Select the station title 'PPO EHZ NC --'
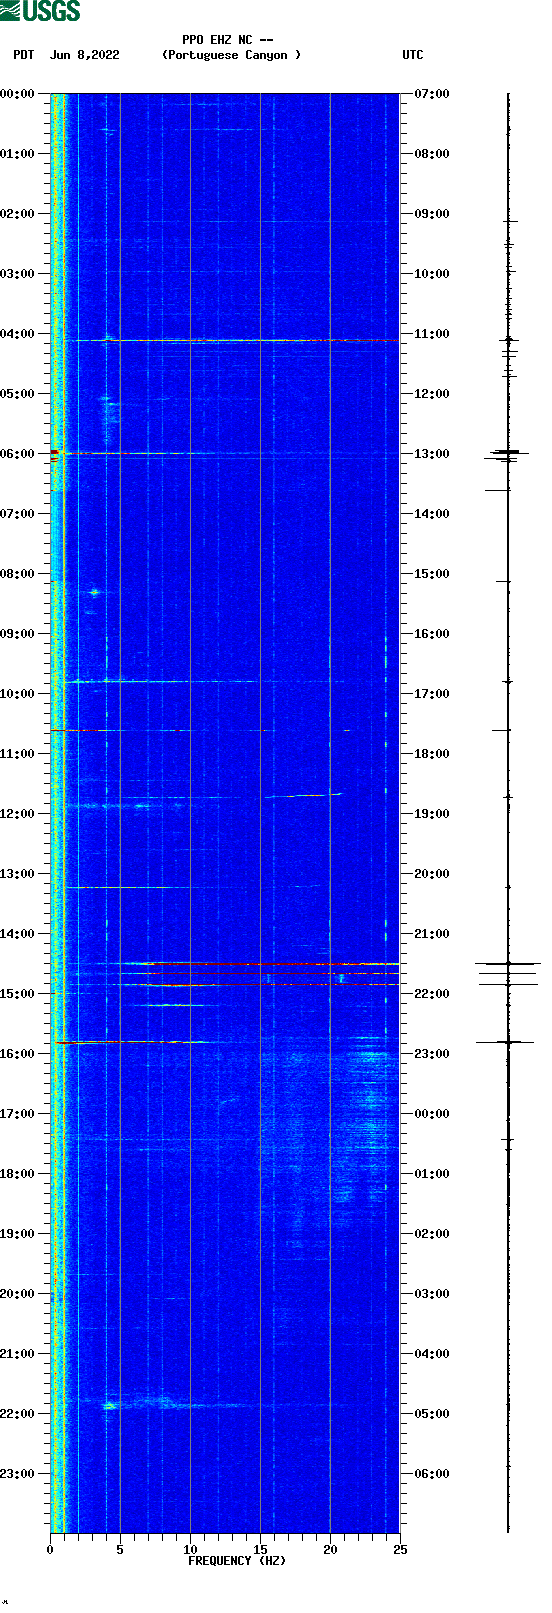 [227, 40]
